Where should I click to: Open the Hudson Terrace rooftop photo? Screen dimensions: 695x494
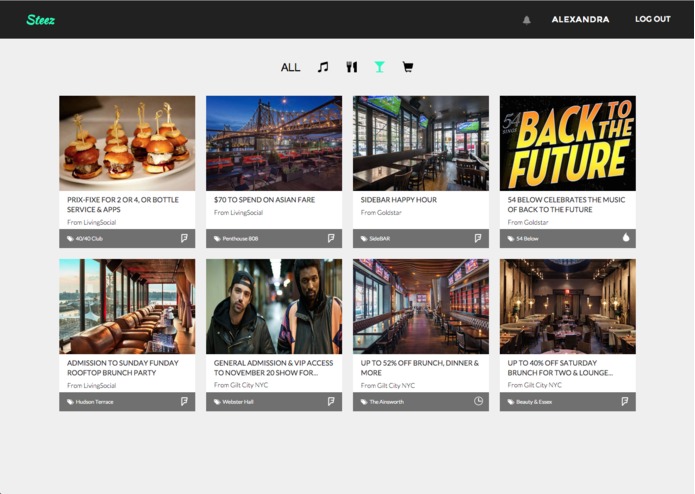[127, 307]
